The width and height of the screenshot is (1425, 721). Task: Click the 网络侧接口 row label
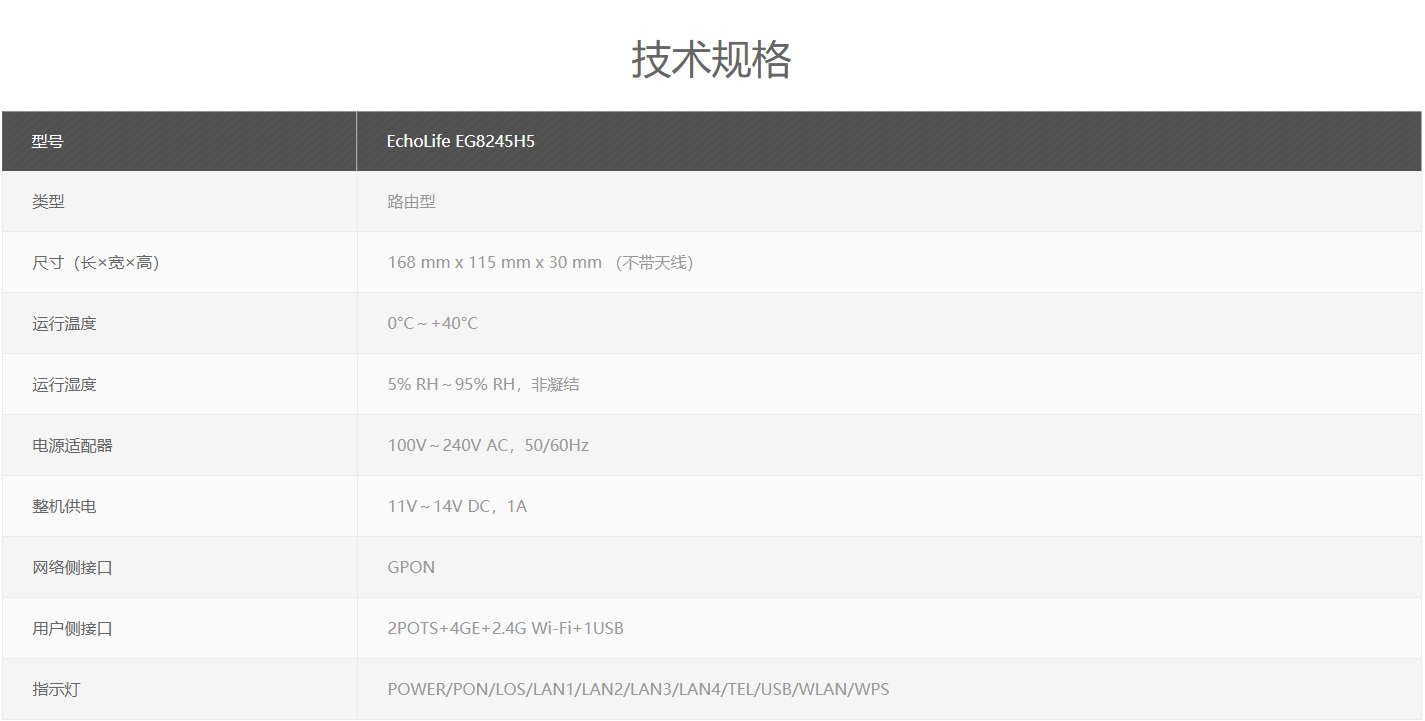(x=72, y=568)
